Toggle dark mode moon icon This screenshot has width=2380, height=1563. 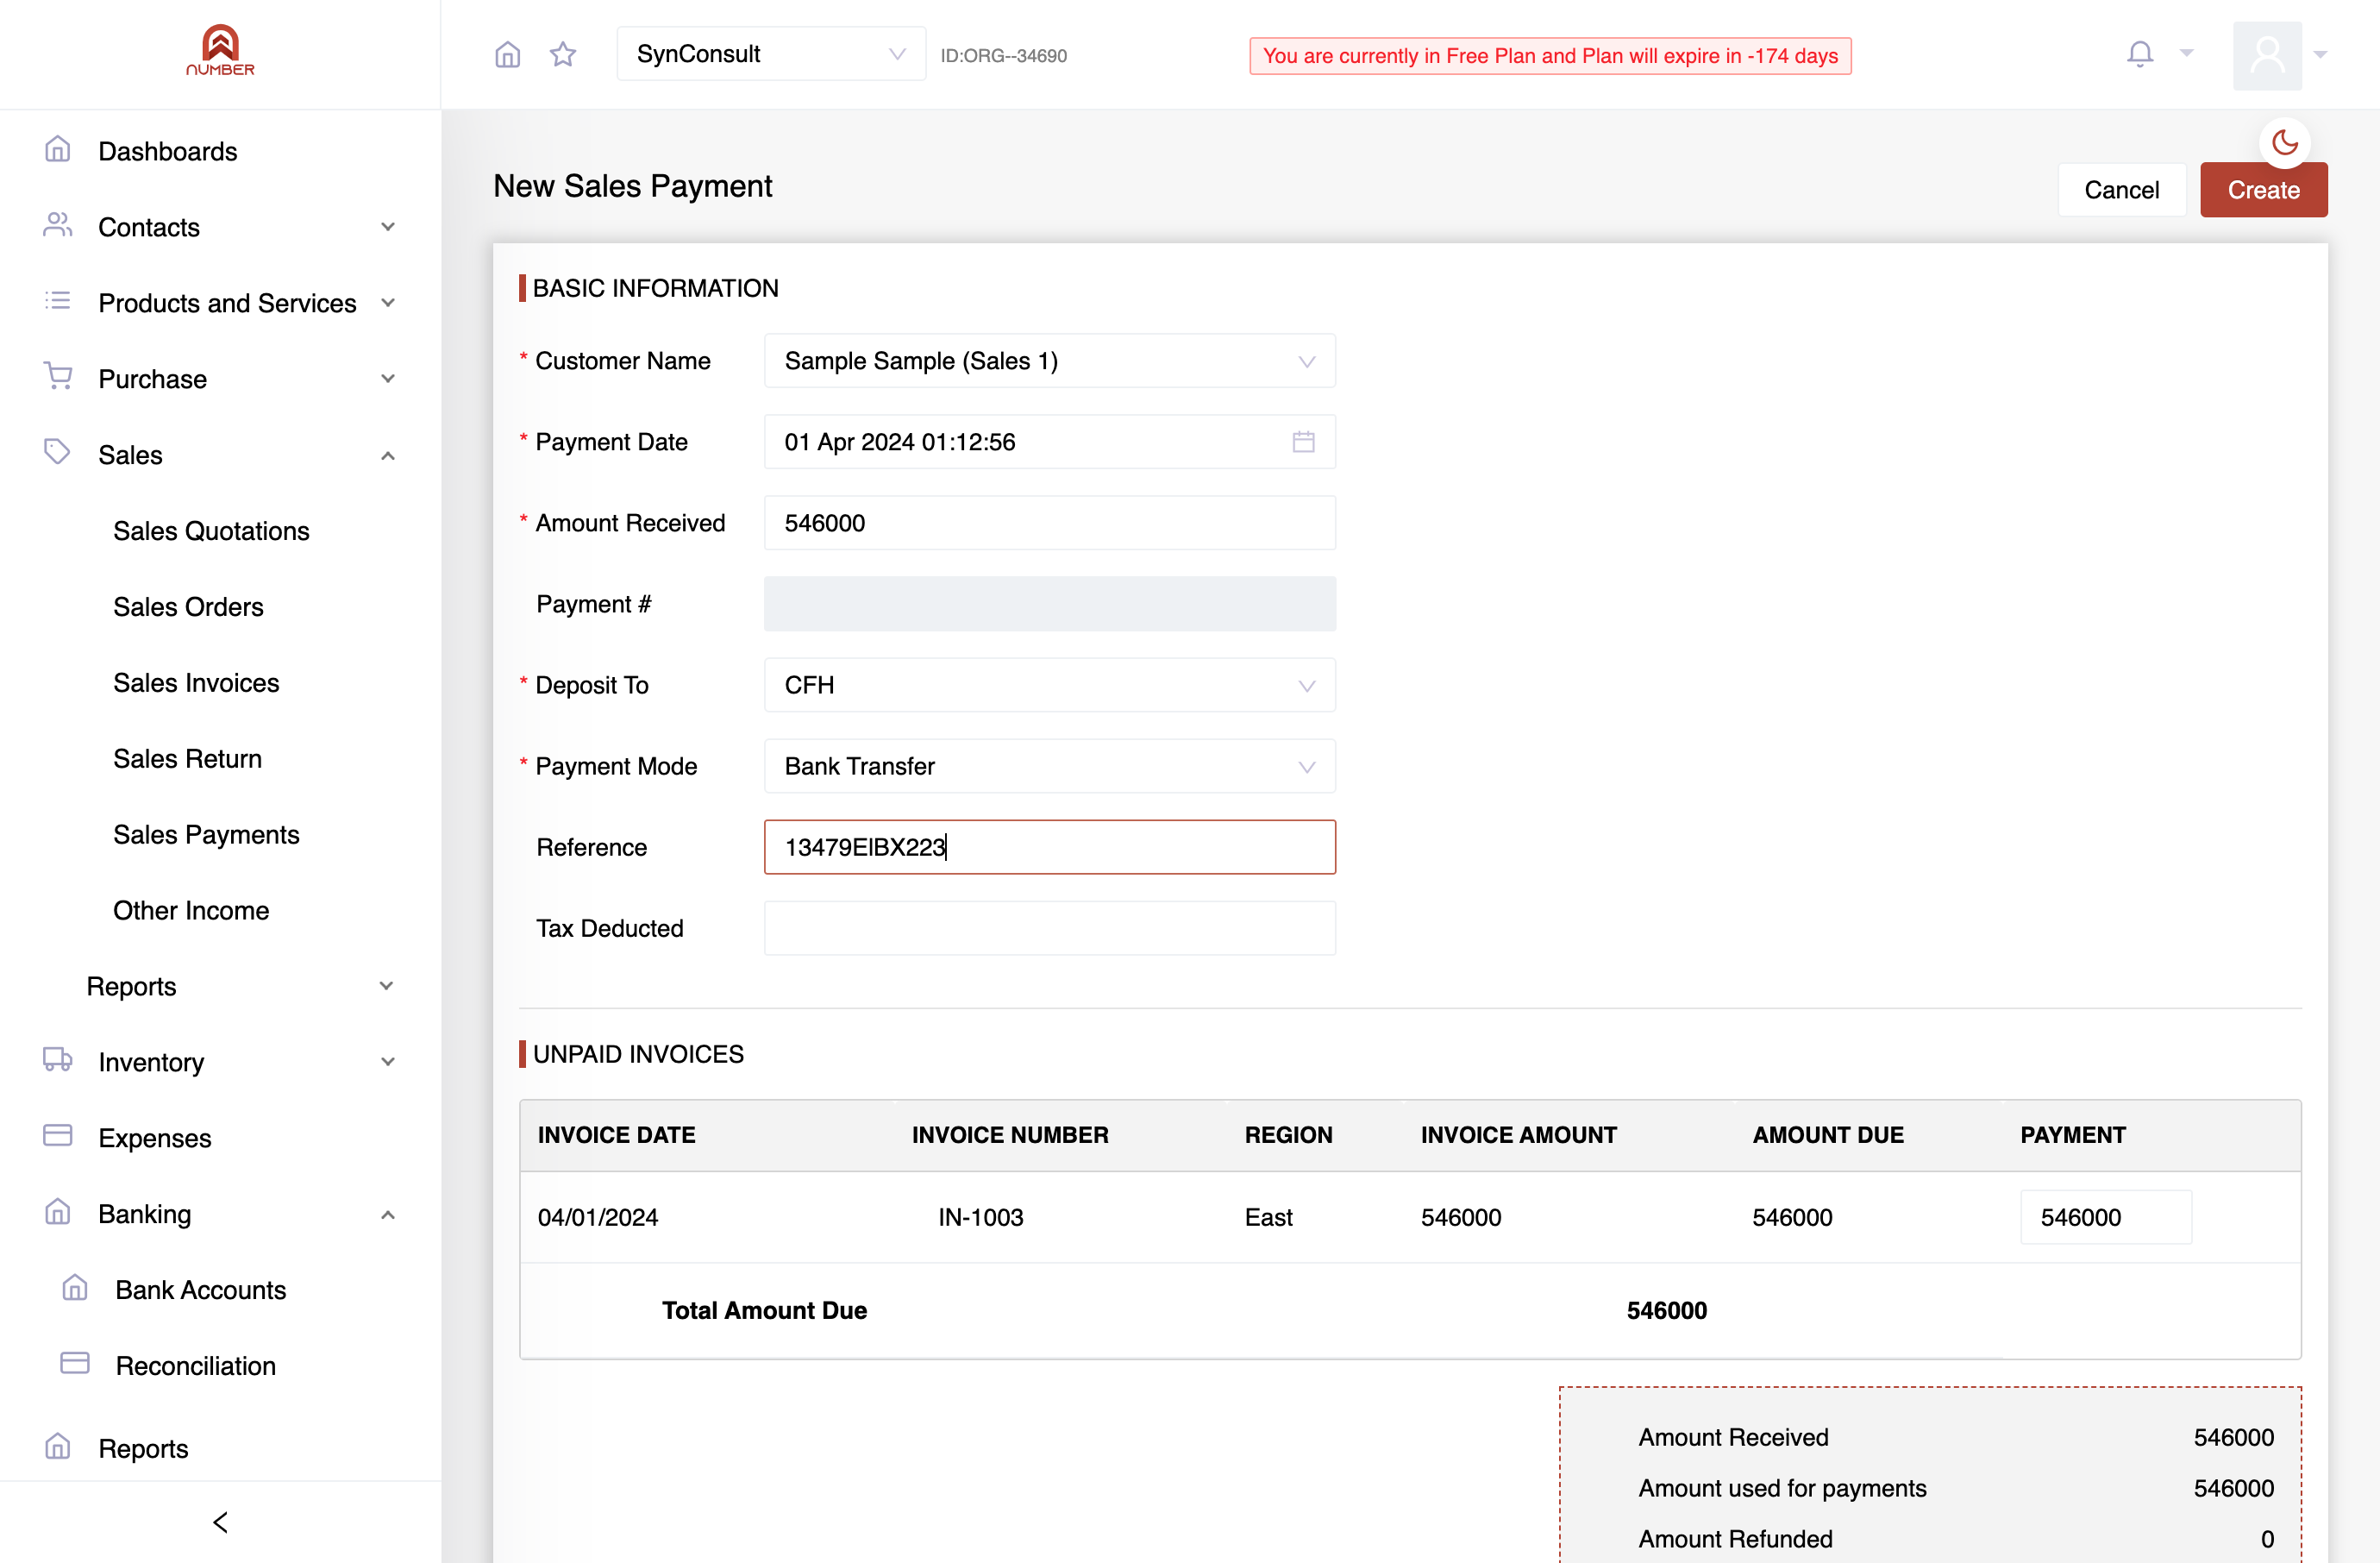tap(2285, 142)
